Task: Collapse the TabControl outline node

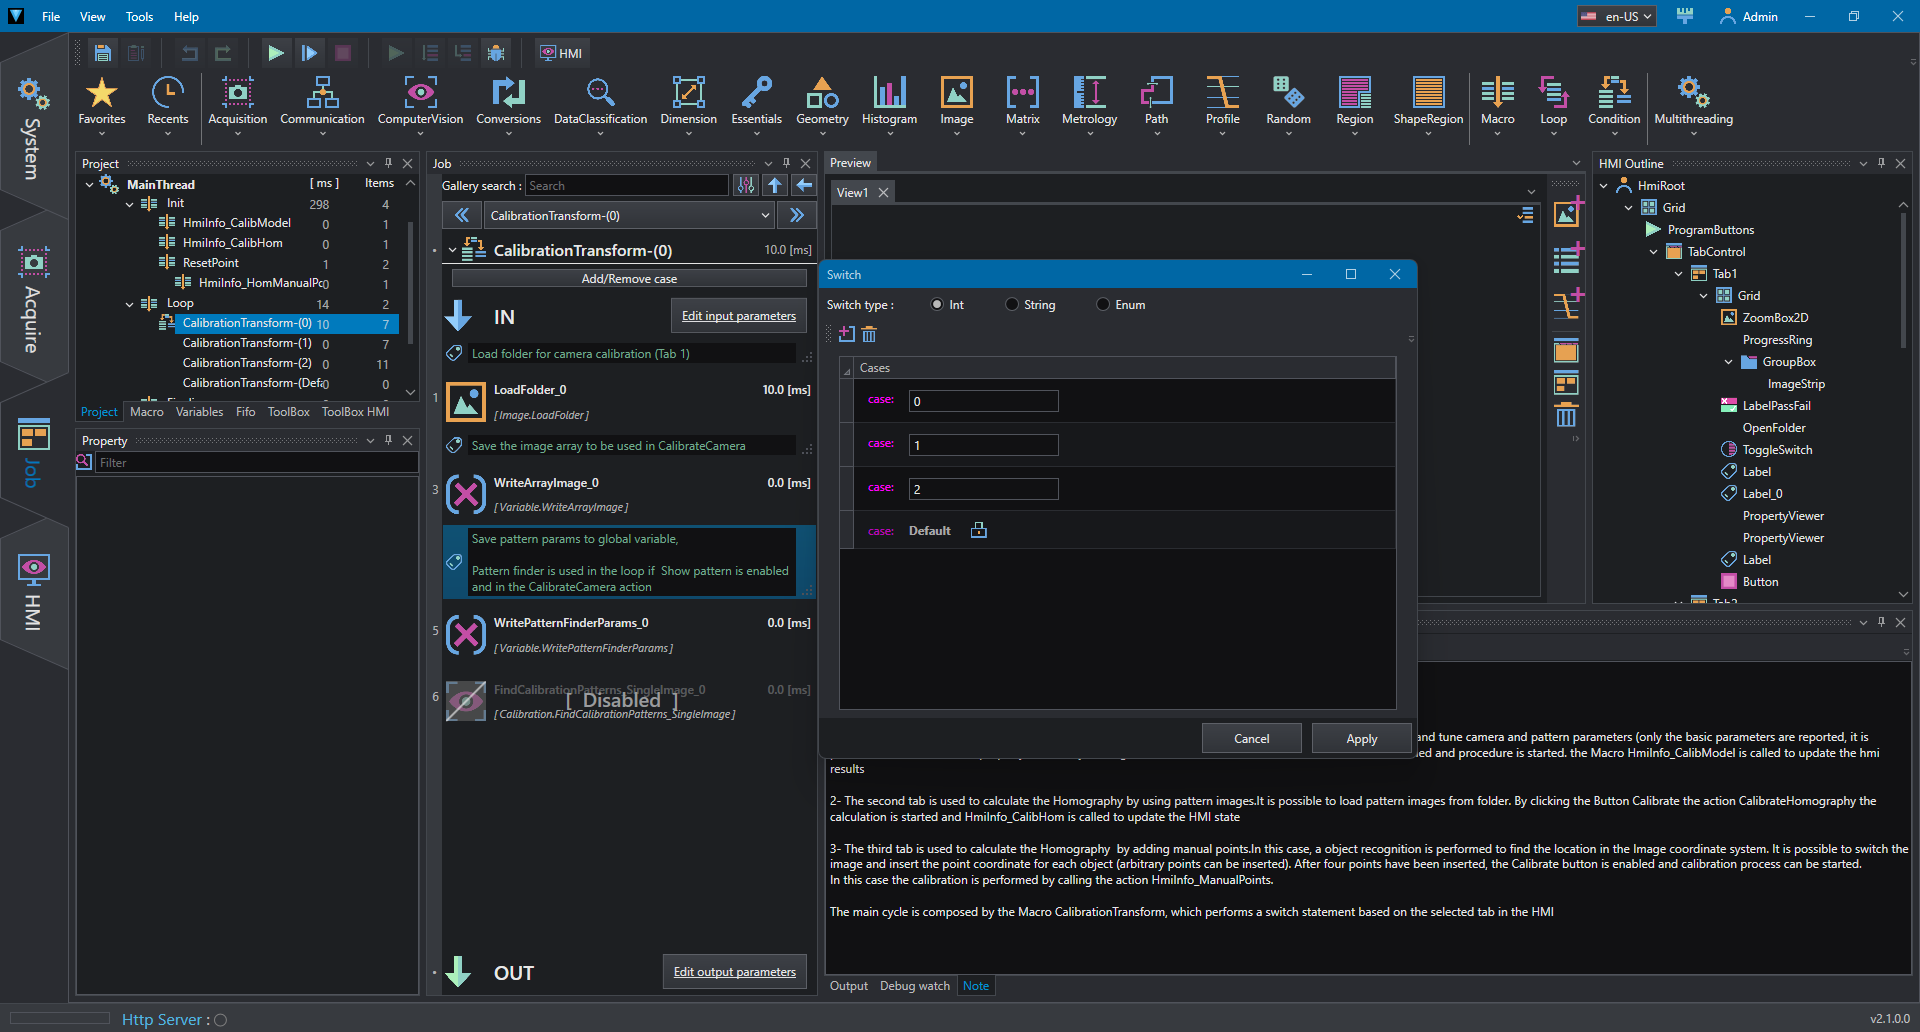Action: pos(1653,252)
